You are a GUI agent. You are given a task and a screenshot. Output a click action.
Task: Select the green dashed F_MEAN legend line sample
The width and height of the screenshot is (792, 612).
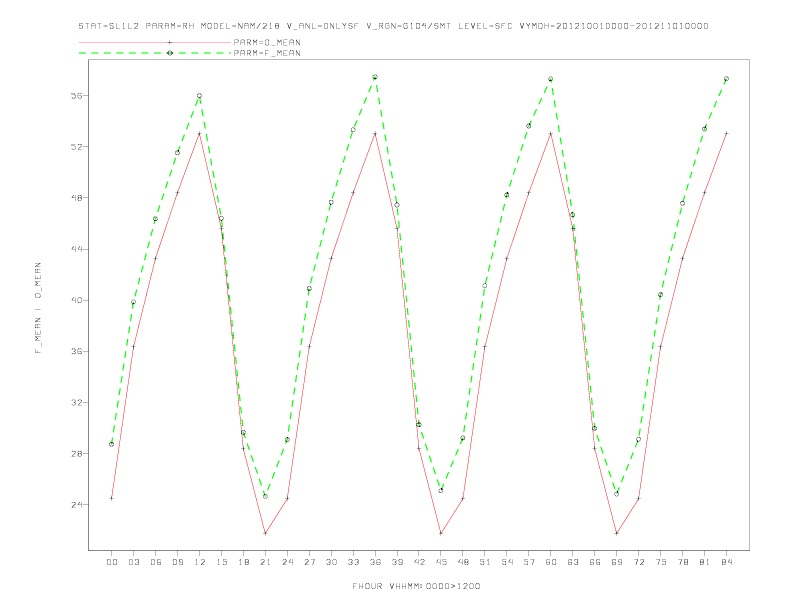[155, 53]
